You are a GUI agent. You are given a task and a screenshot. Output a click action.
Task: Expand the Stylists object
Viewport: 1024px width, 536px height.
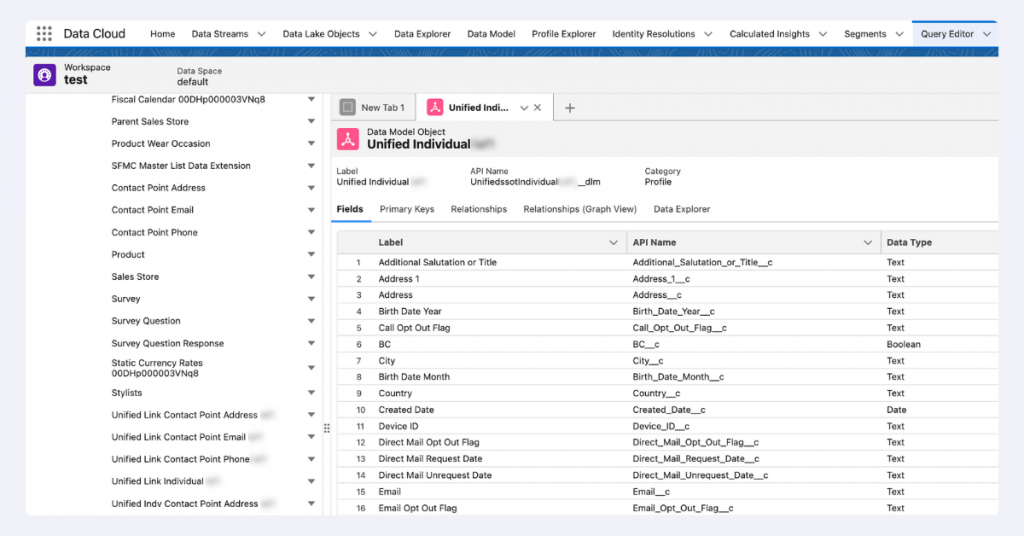[312, 393]
